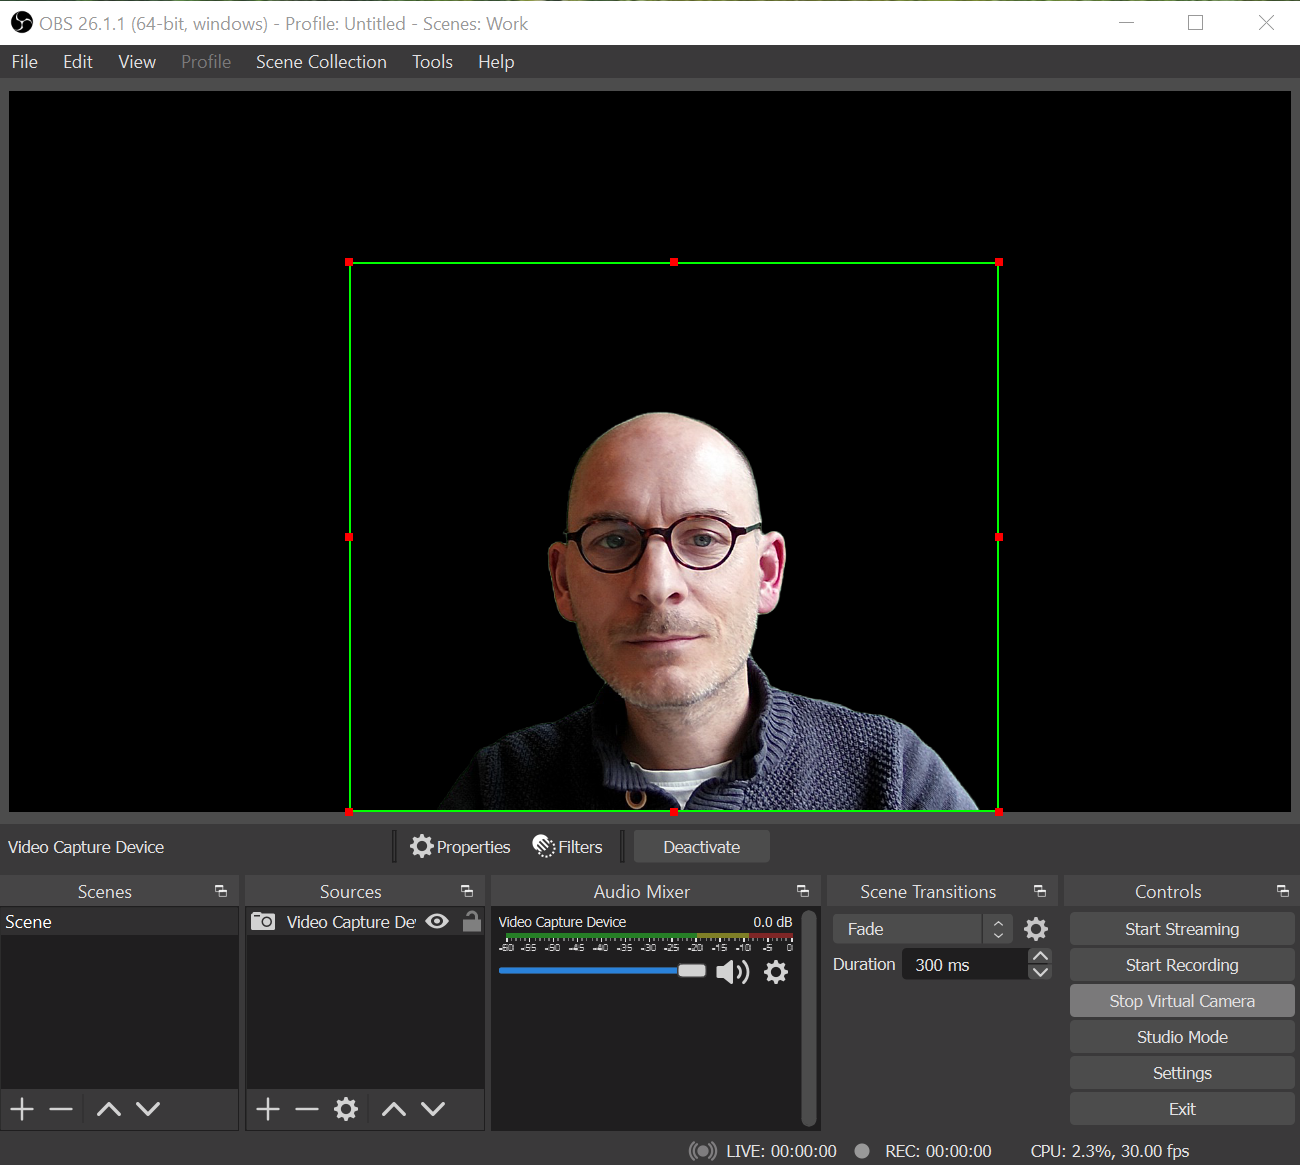Mute Video Capture Device audio

(x=732, y=972)
